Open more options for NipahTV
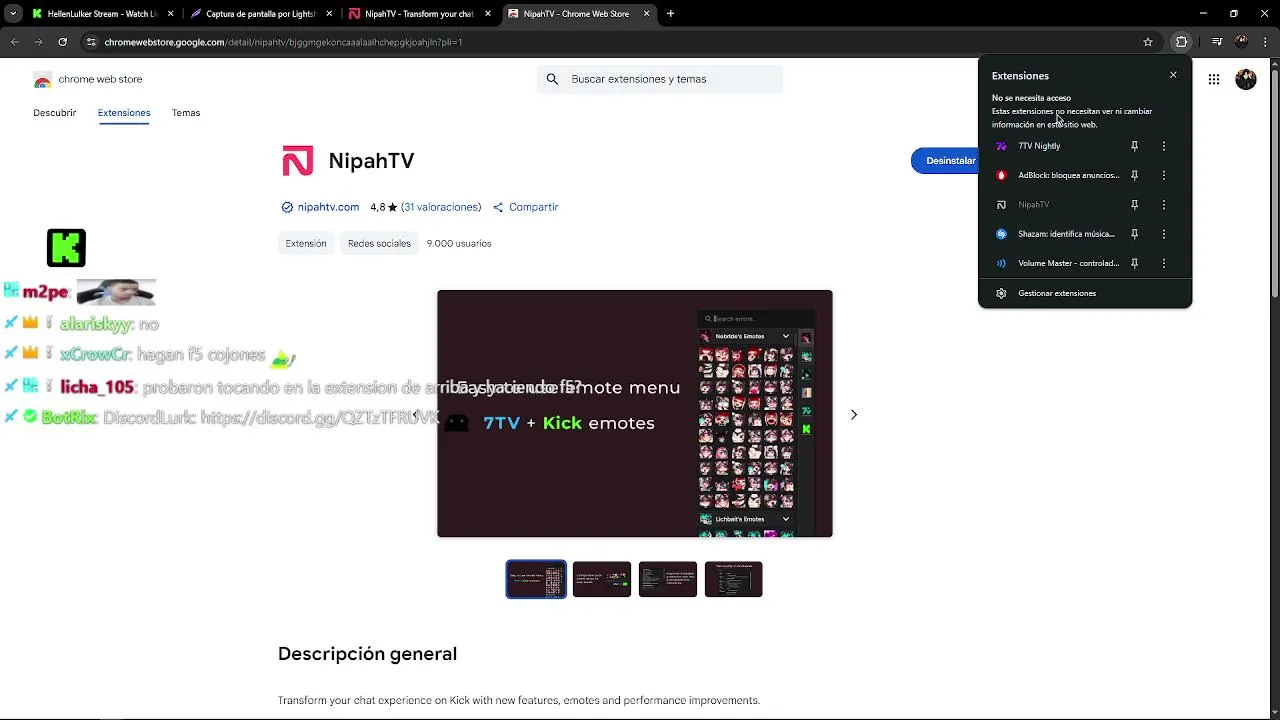1280x720 pixels. pos(1163,204)
